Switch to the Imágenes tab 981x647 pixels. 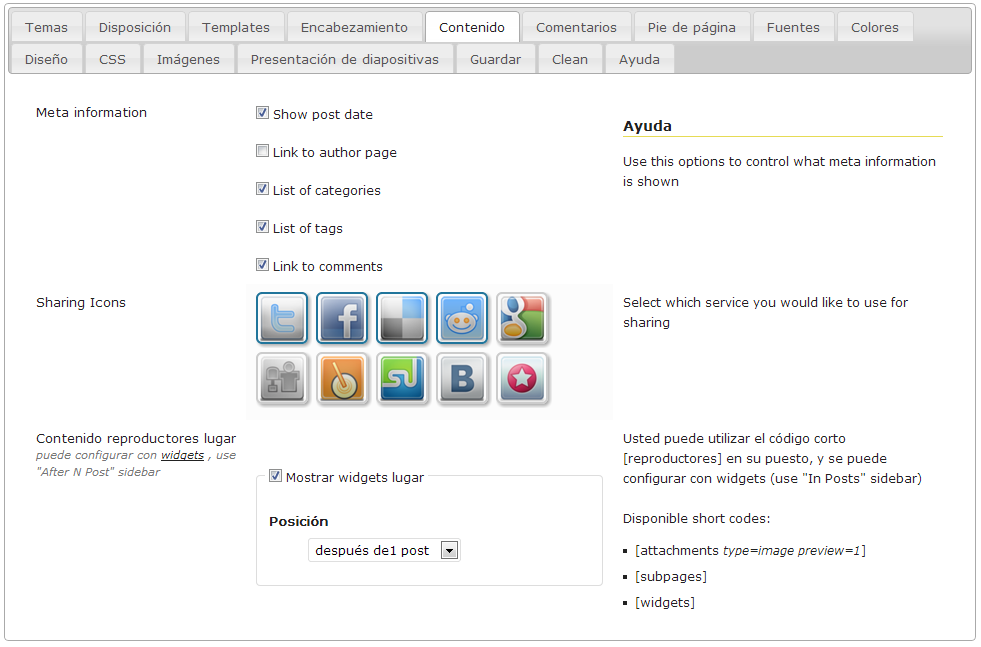click(x=188, y=59)
